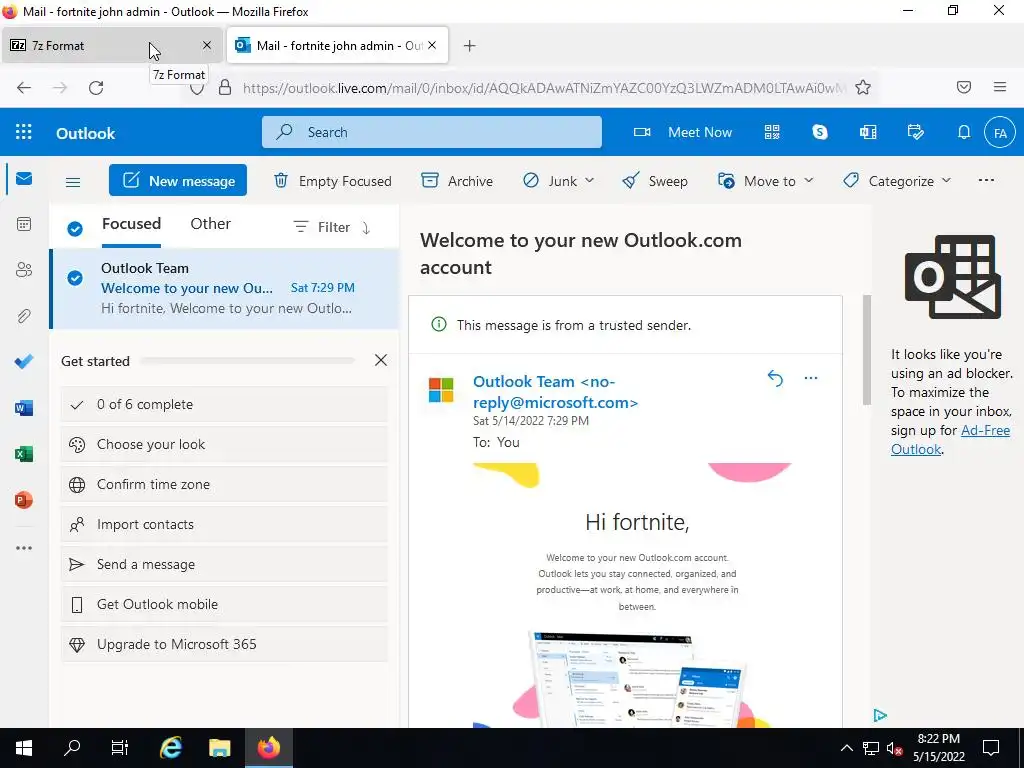1024x768 pixels.
Task: Select Import contacts step
Action: click(x=224, y=524)
